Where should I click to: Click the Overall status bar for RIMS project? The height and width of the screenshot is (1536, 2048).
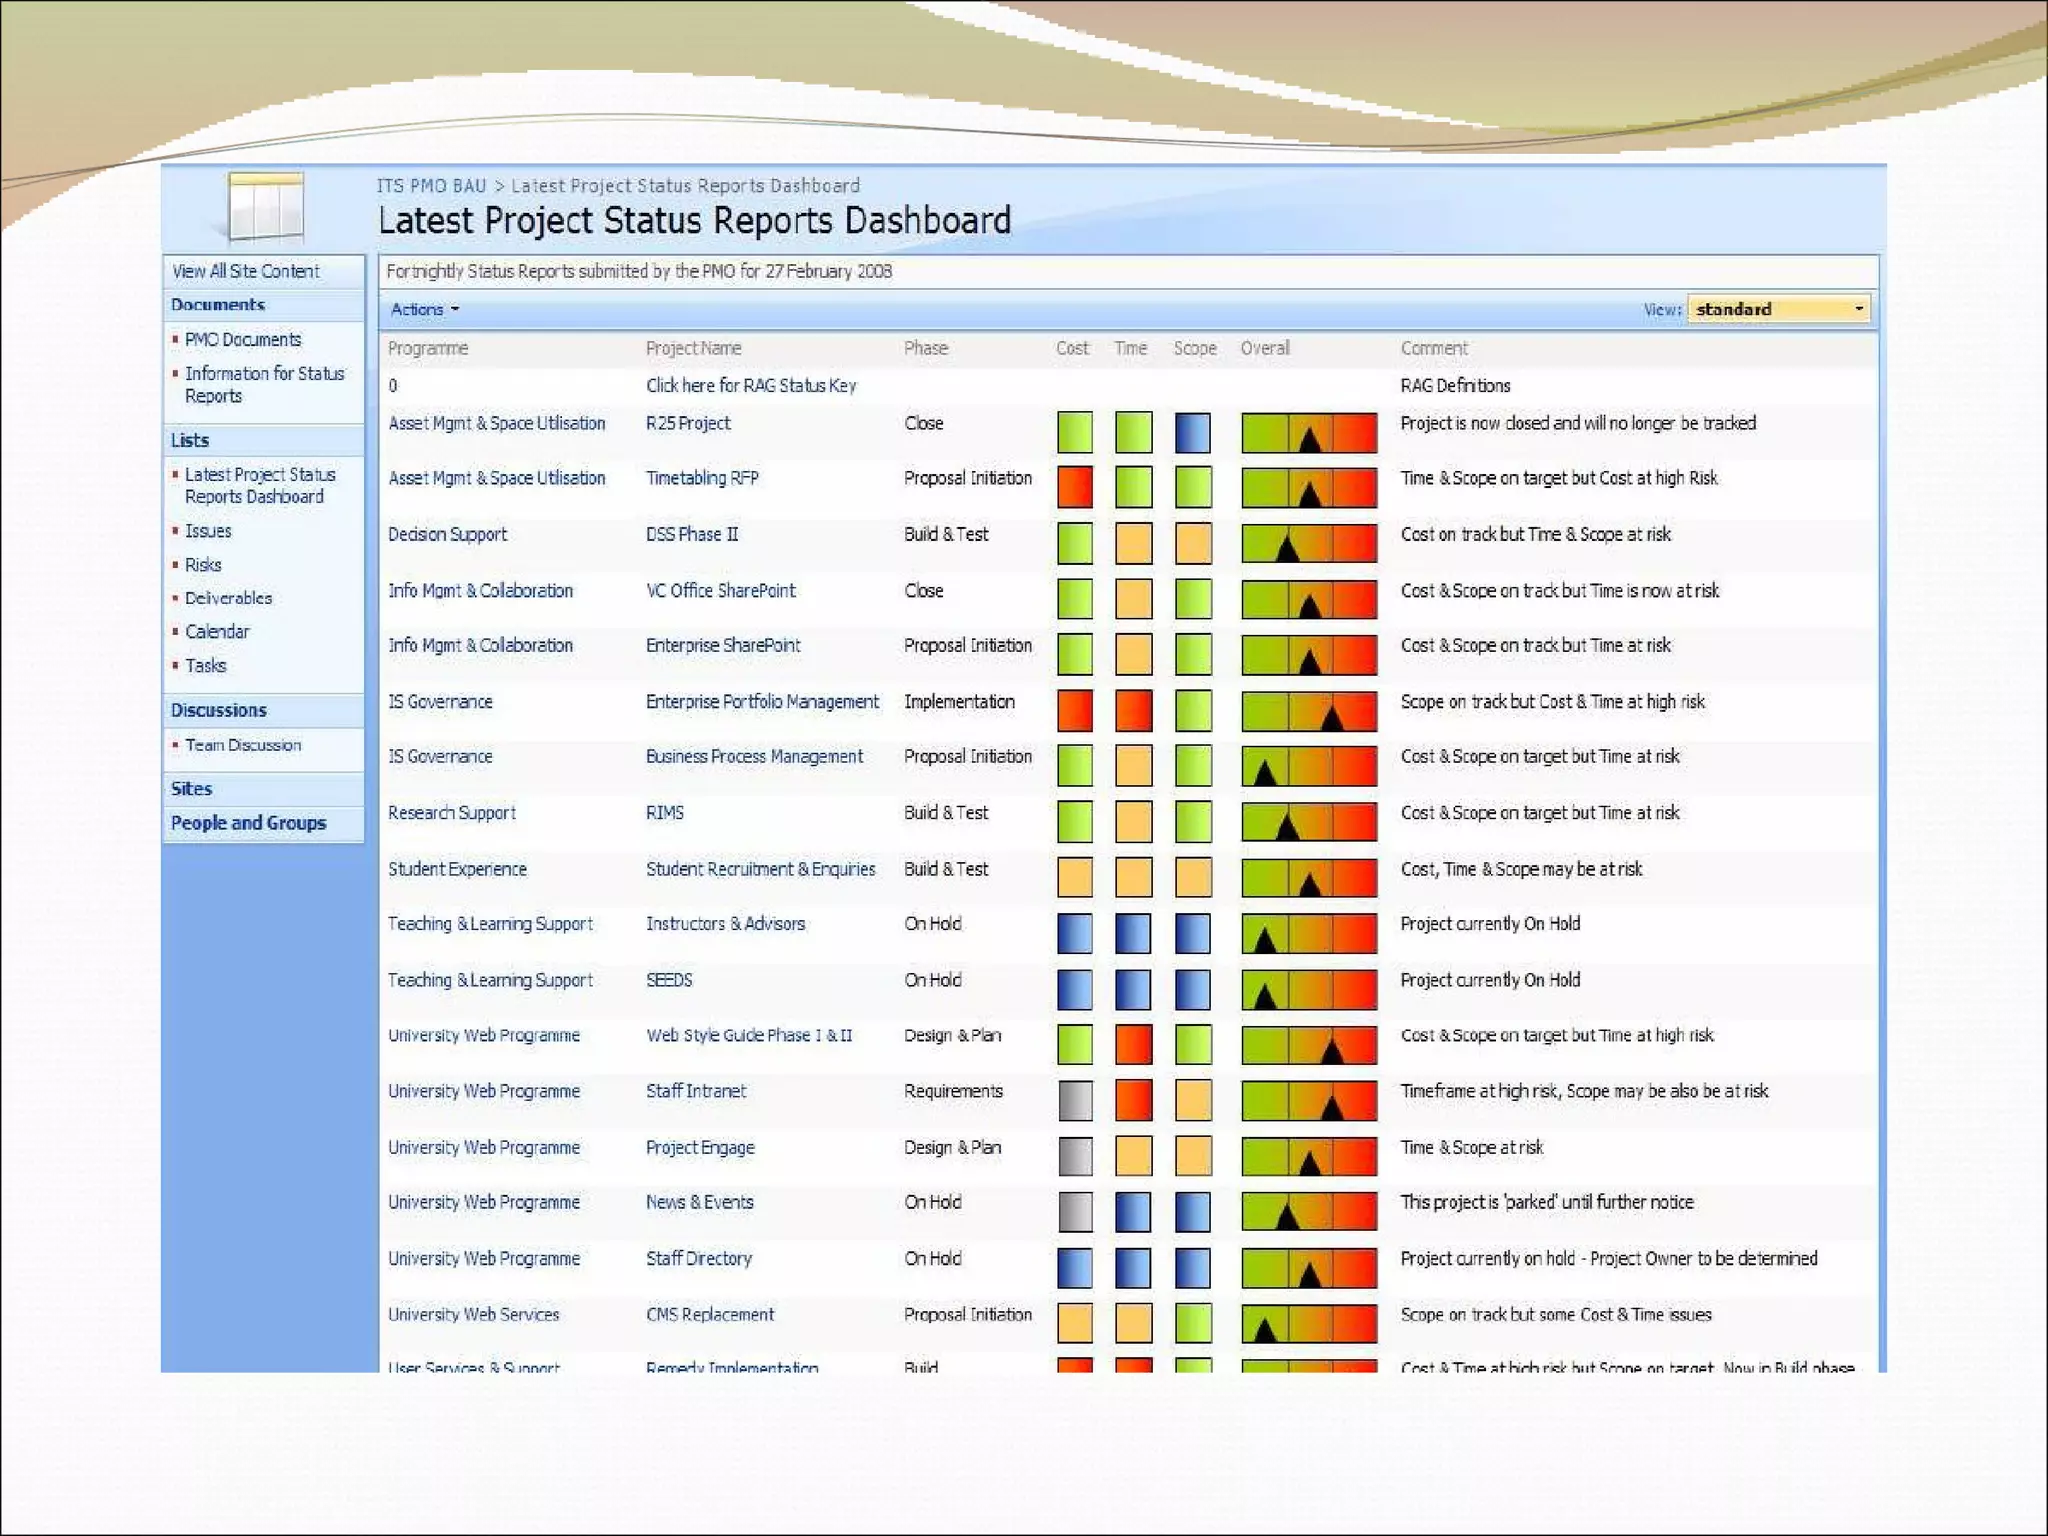(x=1309, y=822)
